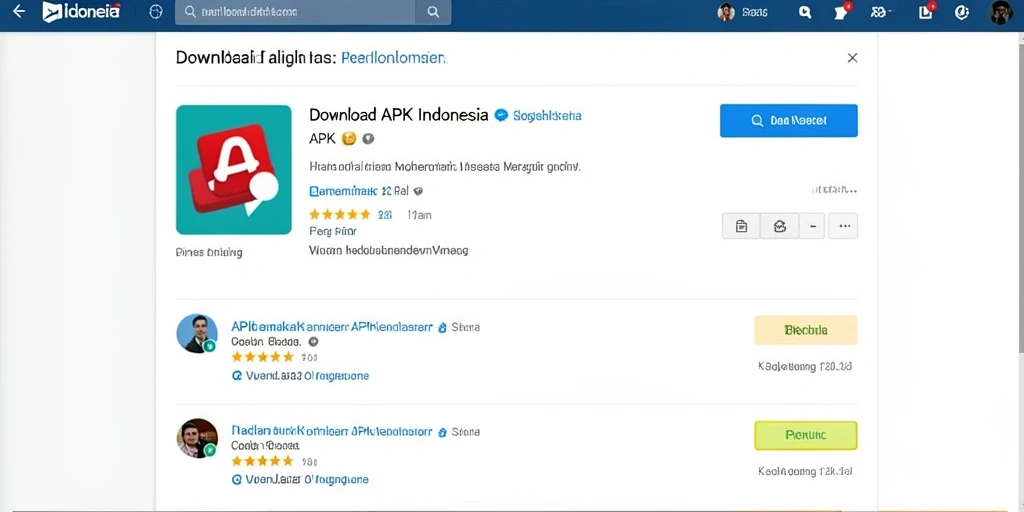The width and height of the screenshot is (1024, 512).
Task: Open the red A app thumbnail
Action: pyautogui.click(x=234, y=170)
